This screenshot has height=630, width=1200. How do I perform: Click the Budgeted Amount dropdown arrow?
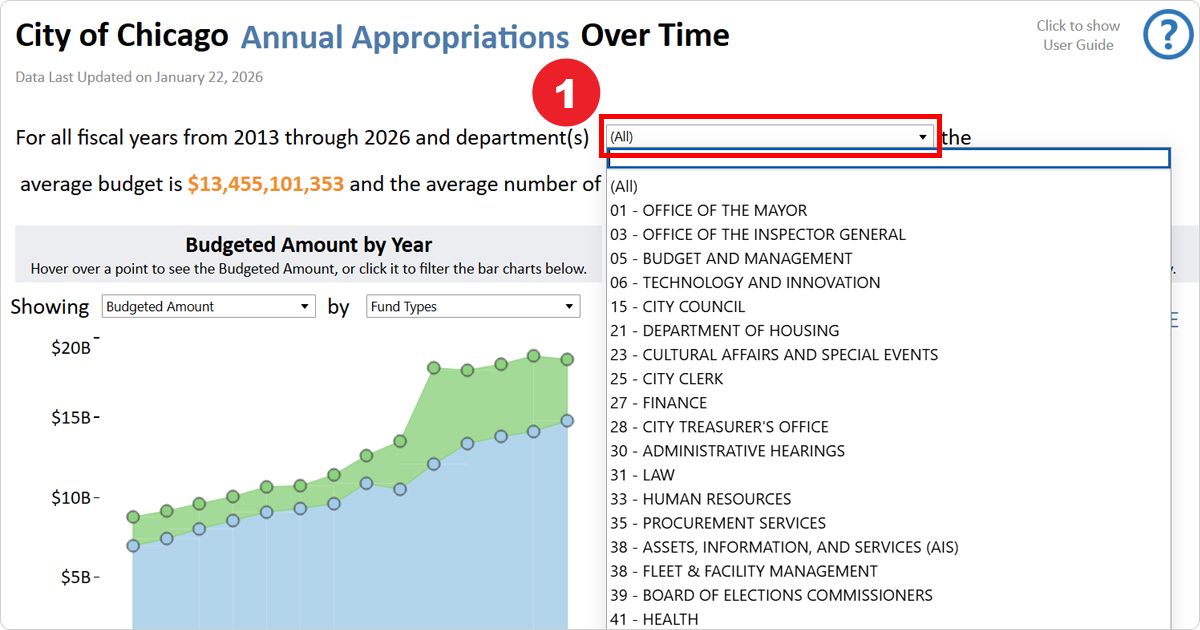pyautogui.click(x=303, y=306)
